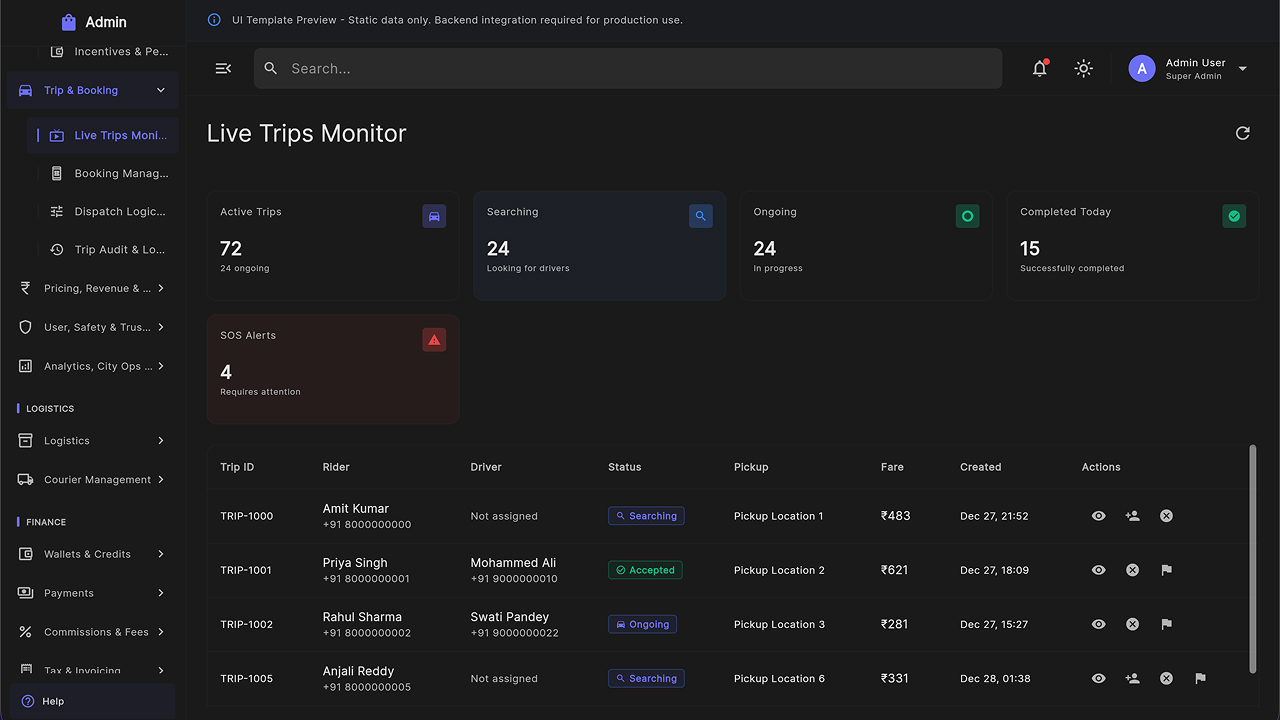
Task: Click the SOS Alerts warning icon
Action: 434,340
